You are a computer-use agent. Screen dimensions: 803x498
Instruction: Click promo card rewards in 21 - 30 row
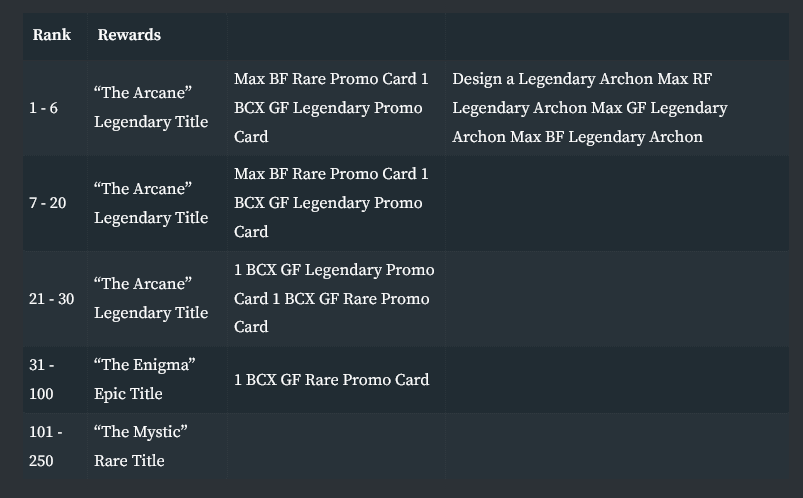[336, 299]
